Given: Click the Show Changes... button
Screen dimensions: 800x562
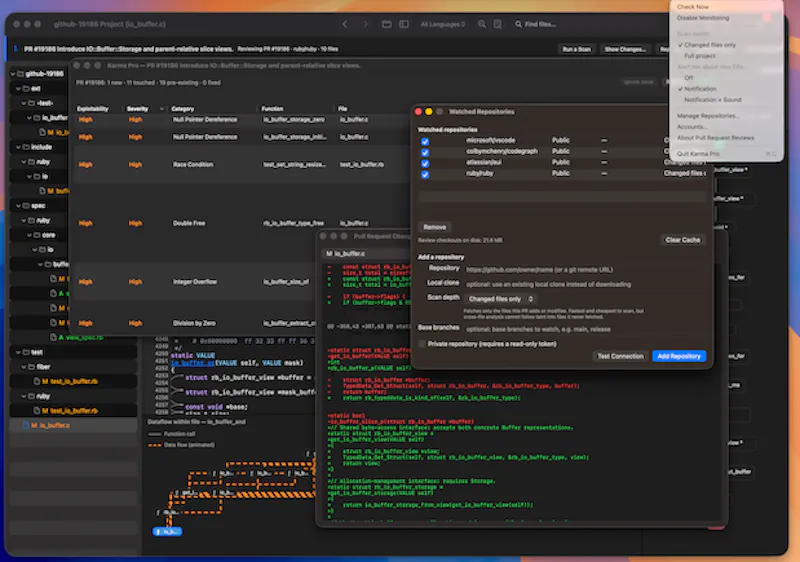Looking at the screenshot, I should (625, 49).
